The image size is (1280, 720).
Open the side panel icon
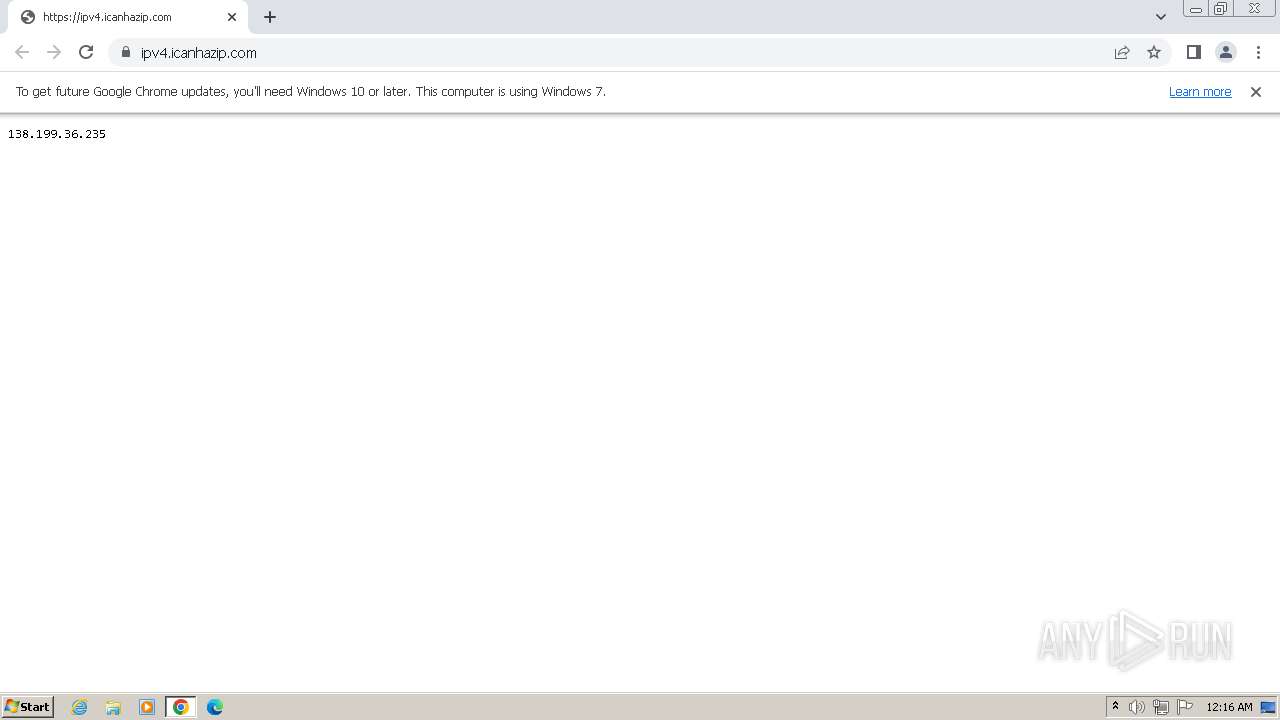pos(1194,52)
